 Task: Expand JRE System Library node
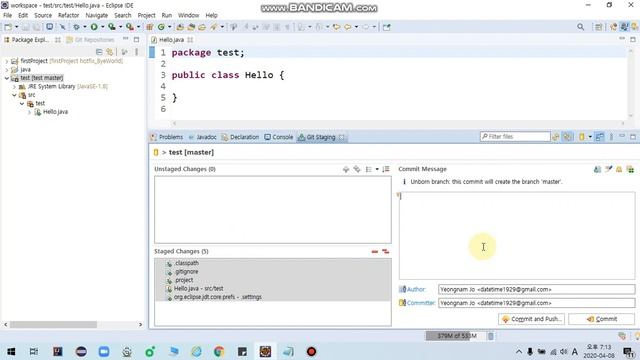[x=14, y=87]
